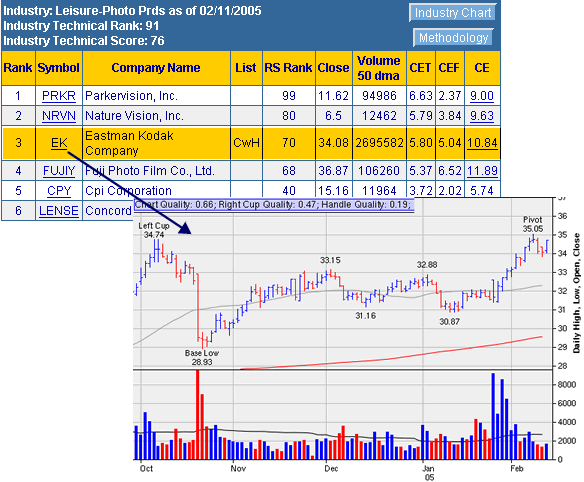Click the Base Low 28.93 marker
584x482 pixels.
pyautogui.click(x=202, y=357)
